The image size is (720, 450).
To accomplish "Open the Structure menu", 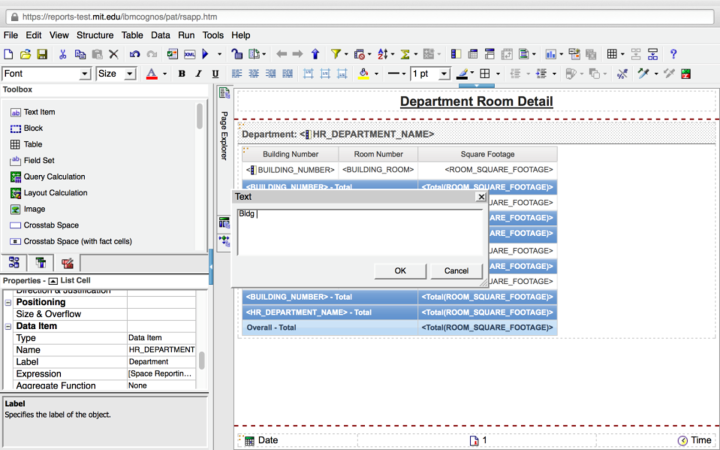I will click(x=95, y=35).
